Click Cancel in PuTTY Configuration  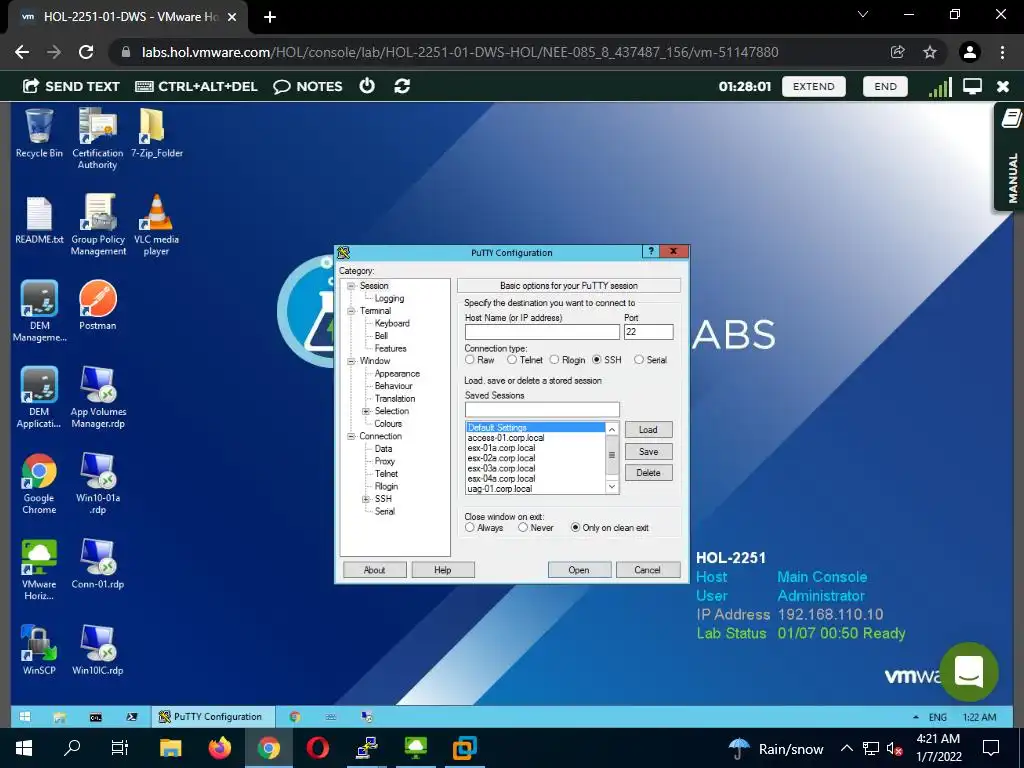click(648, 570)
